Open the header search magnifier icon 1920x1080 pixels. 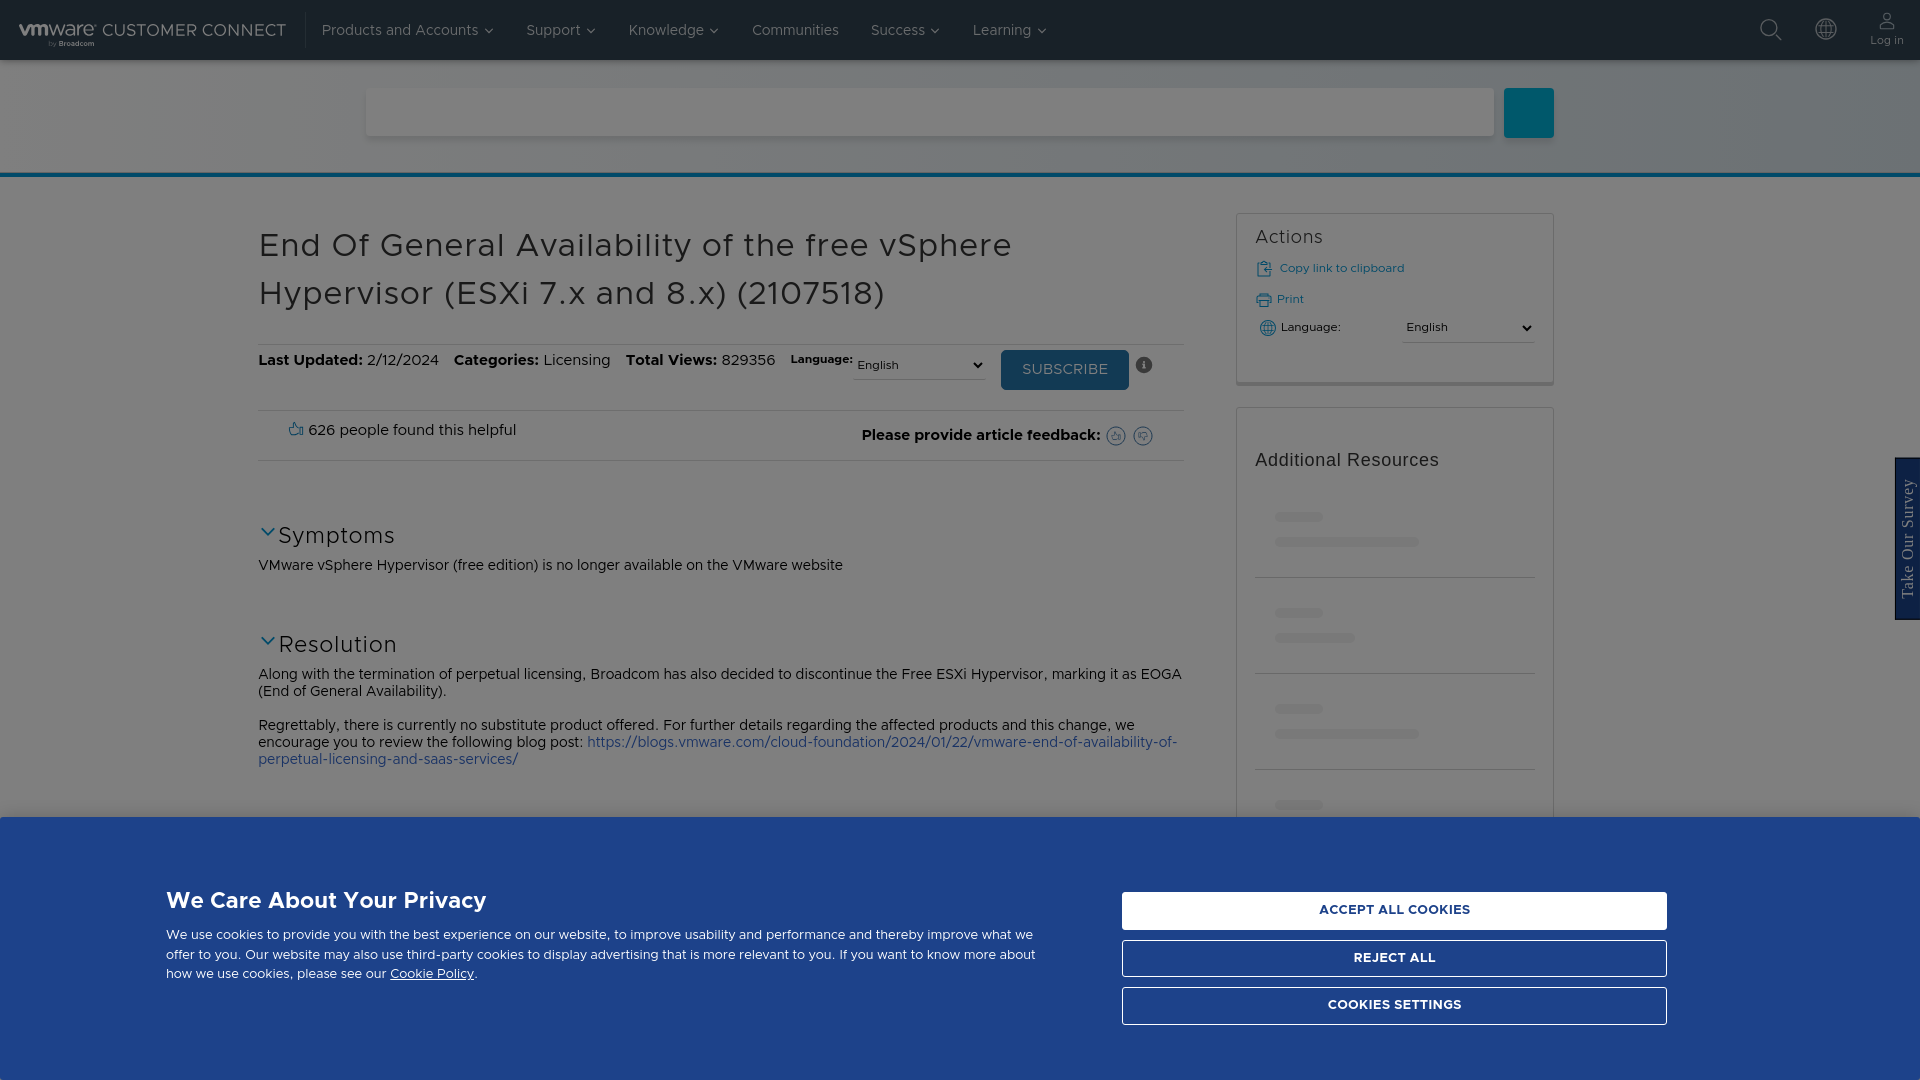click(1770, 30)
